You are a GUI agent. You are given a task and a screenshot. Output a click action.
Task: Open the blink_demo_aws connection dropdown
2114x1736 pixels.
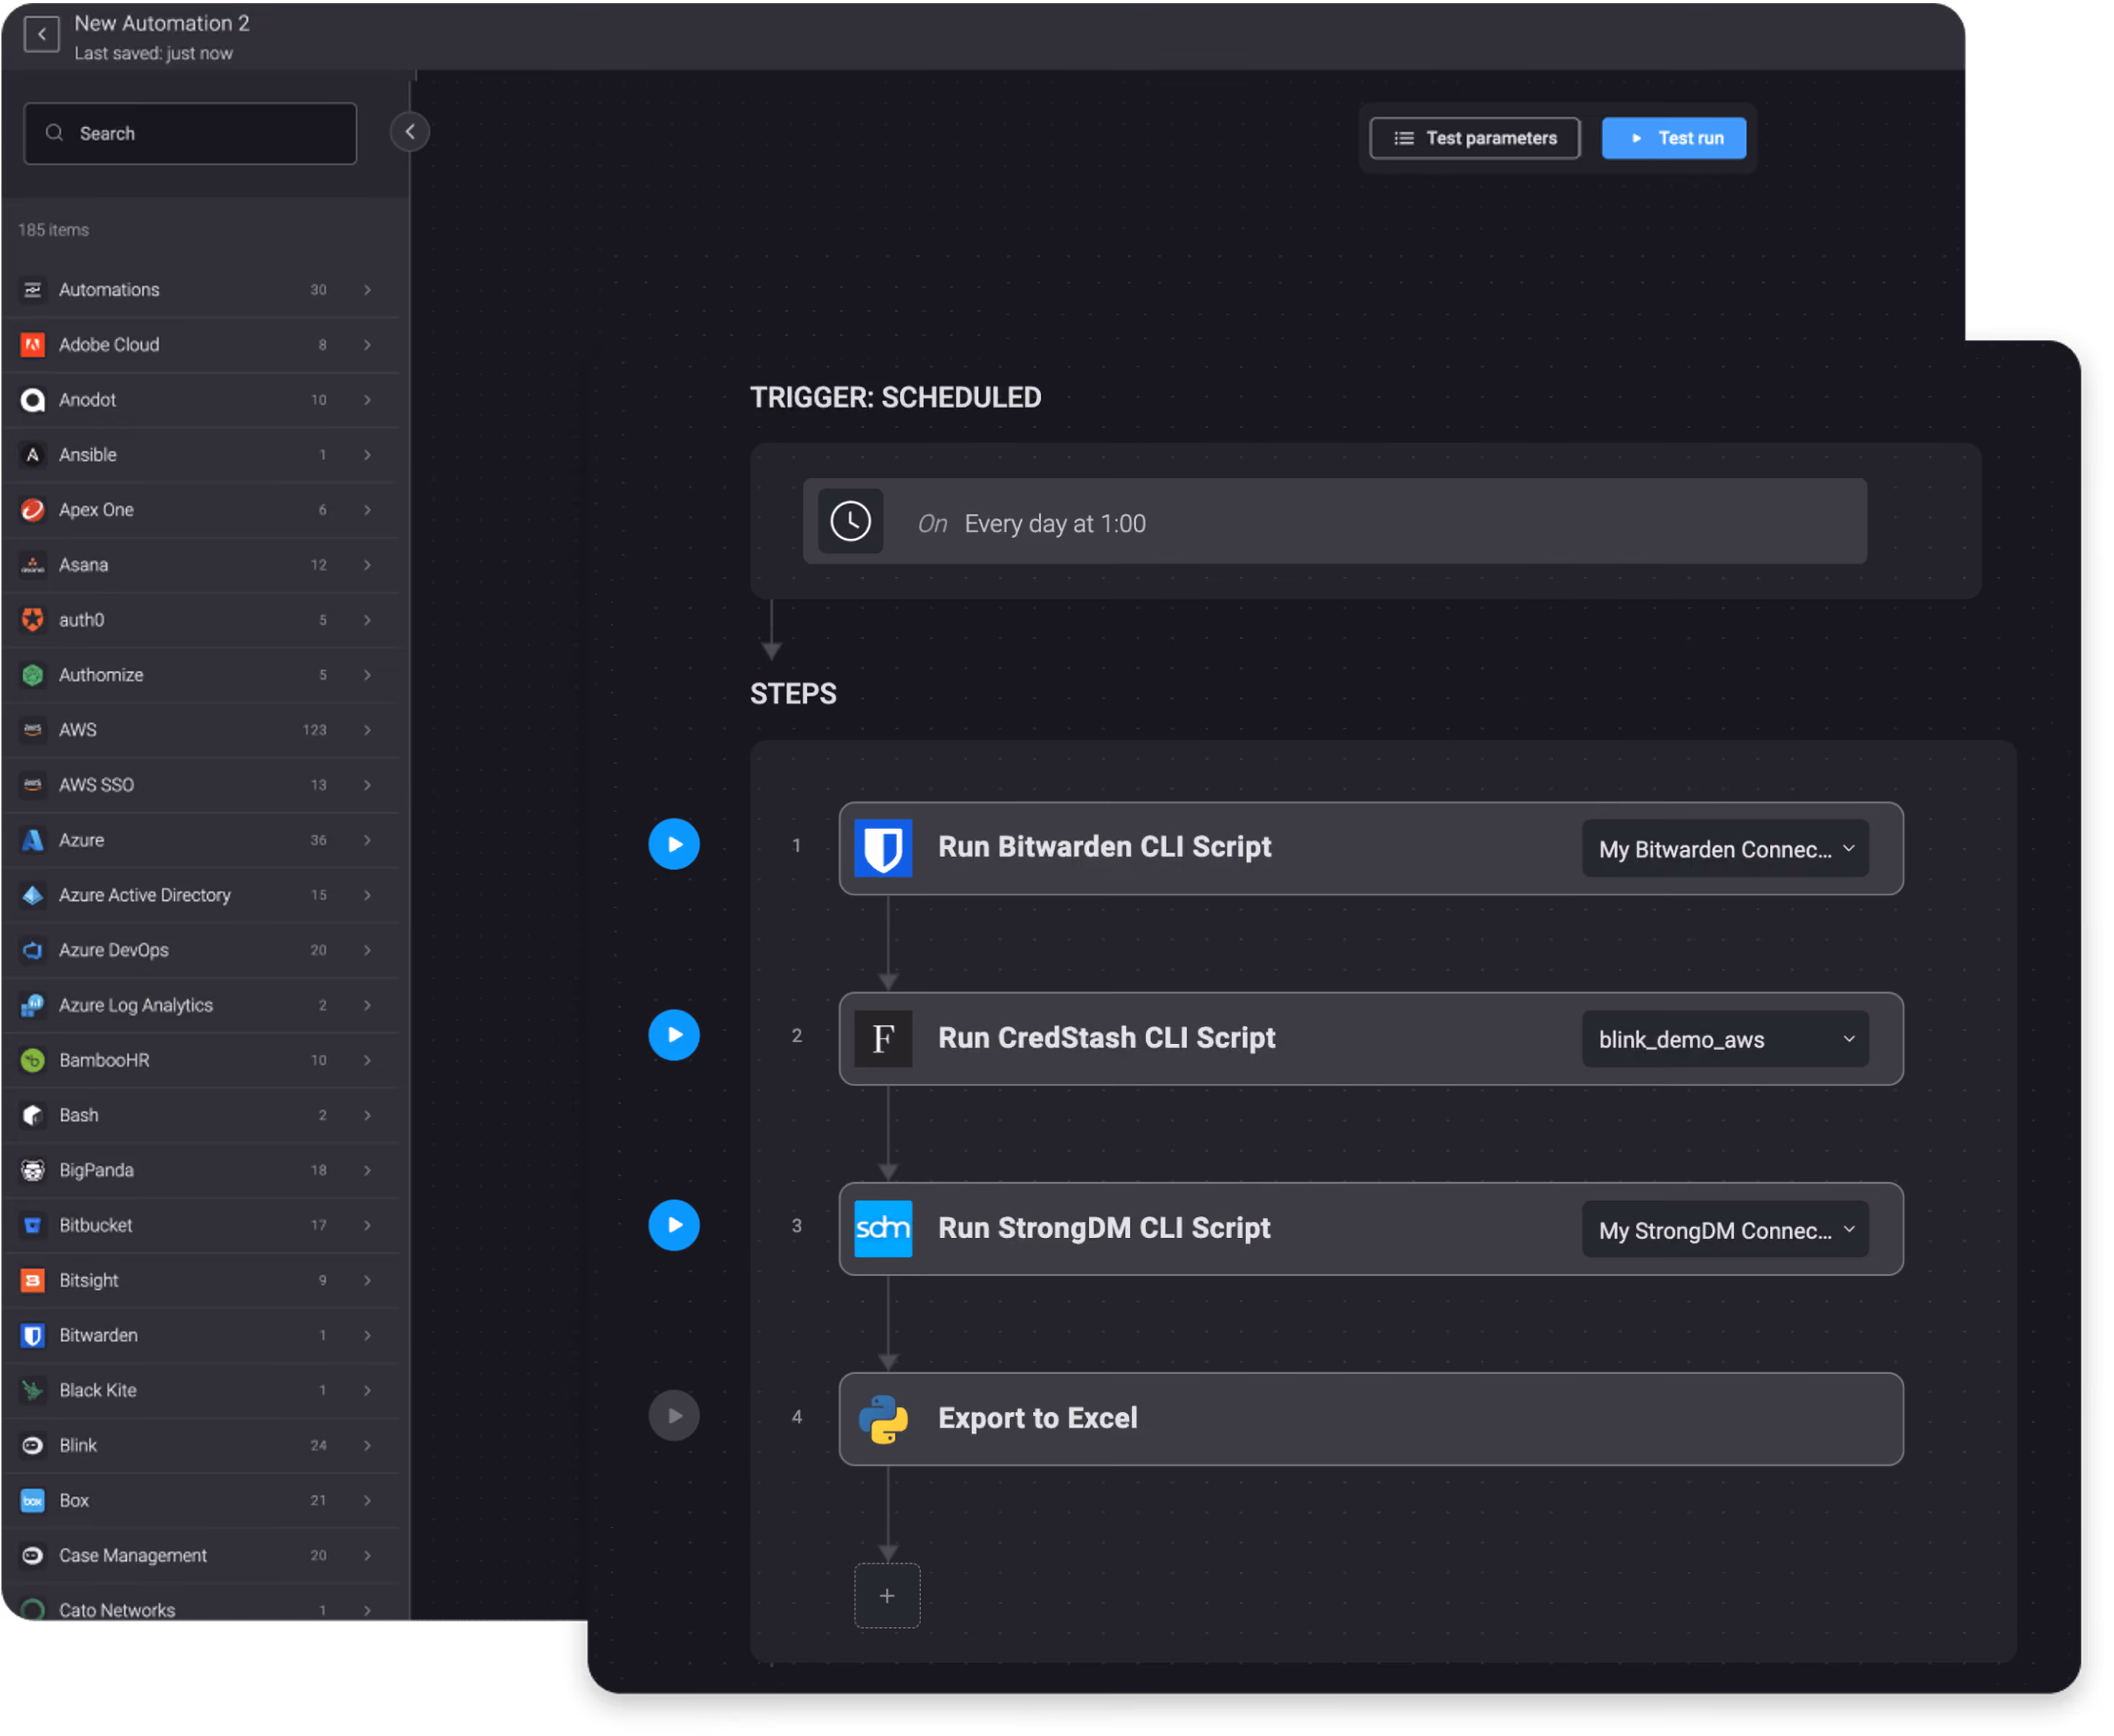(x=1726, y=1040)
